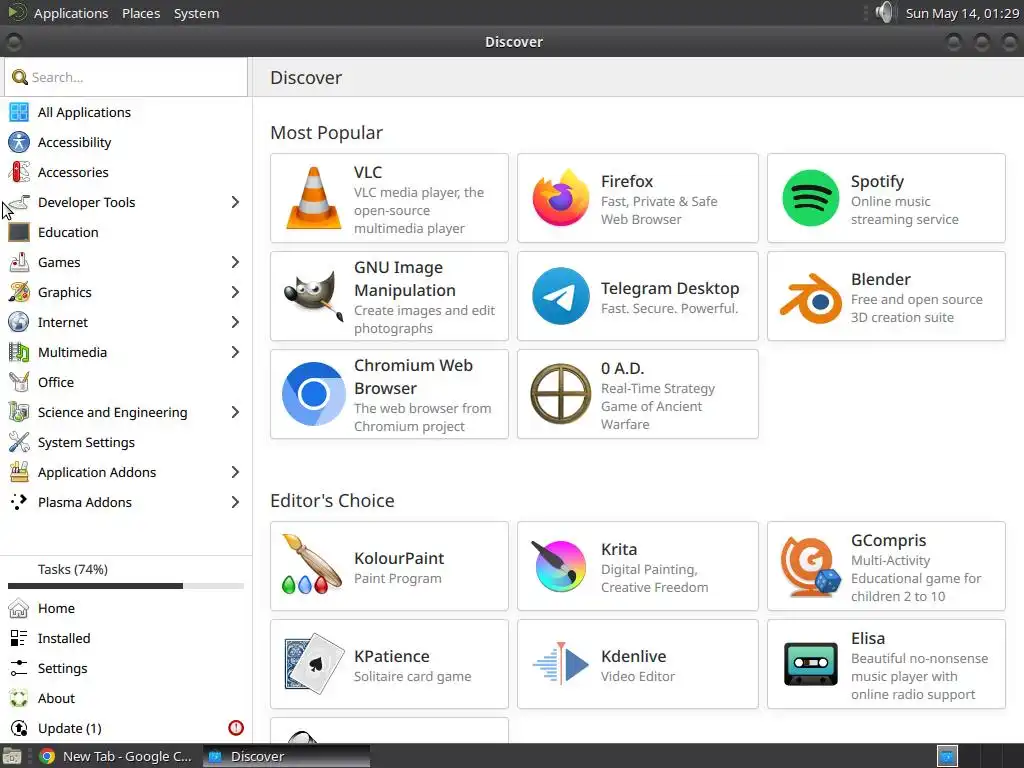
Task: Click the Home house icon
Action: [19, 608]
